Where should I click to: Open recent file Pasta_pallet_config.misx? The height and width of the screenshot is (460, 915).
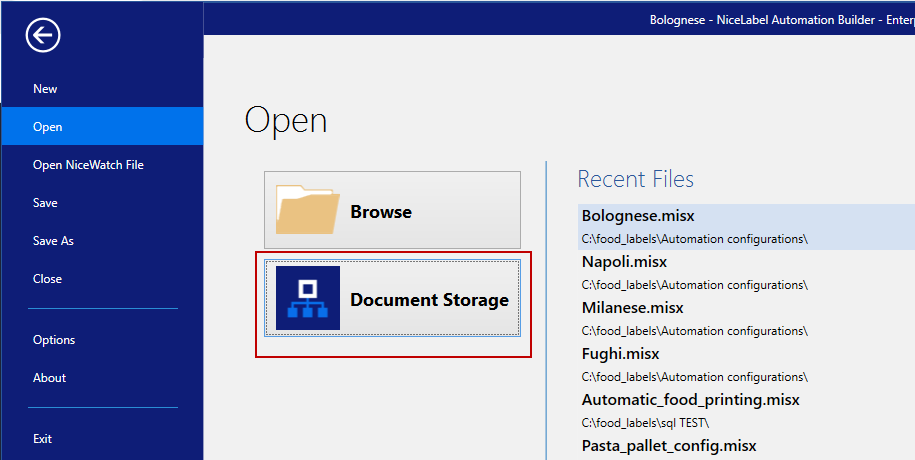pyautogui.click(x=669, y=445)
